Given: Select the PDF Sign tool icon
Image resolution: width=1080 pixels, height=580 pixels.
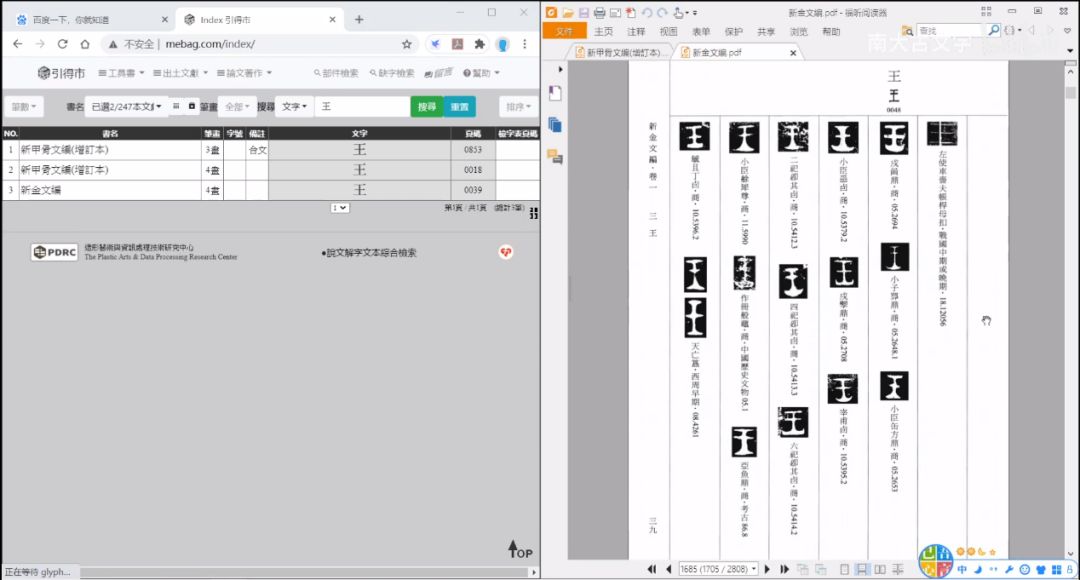Looking at the screenshot, I should [679, 12].
